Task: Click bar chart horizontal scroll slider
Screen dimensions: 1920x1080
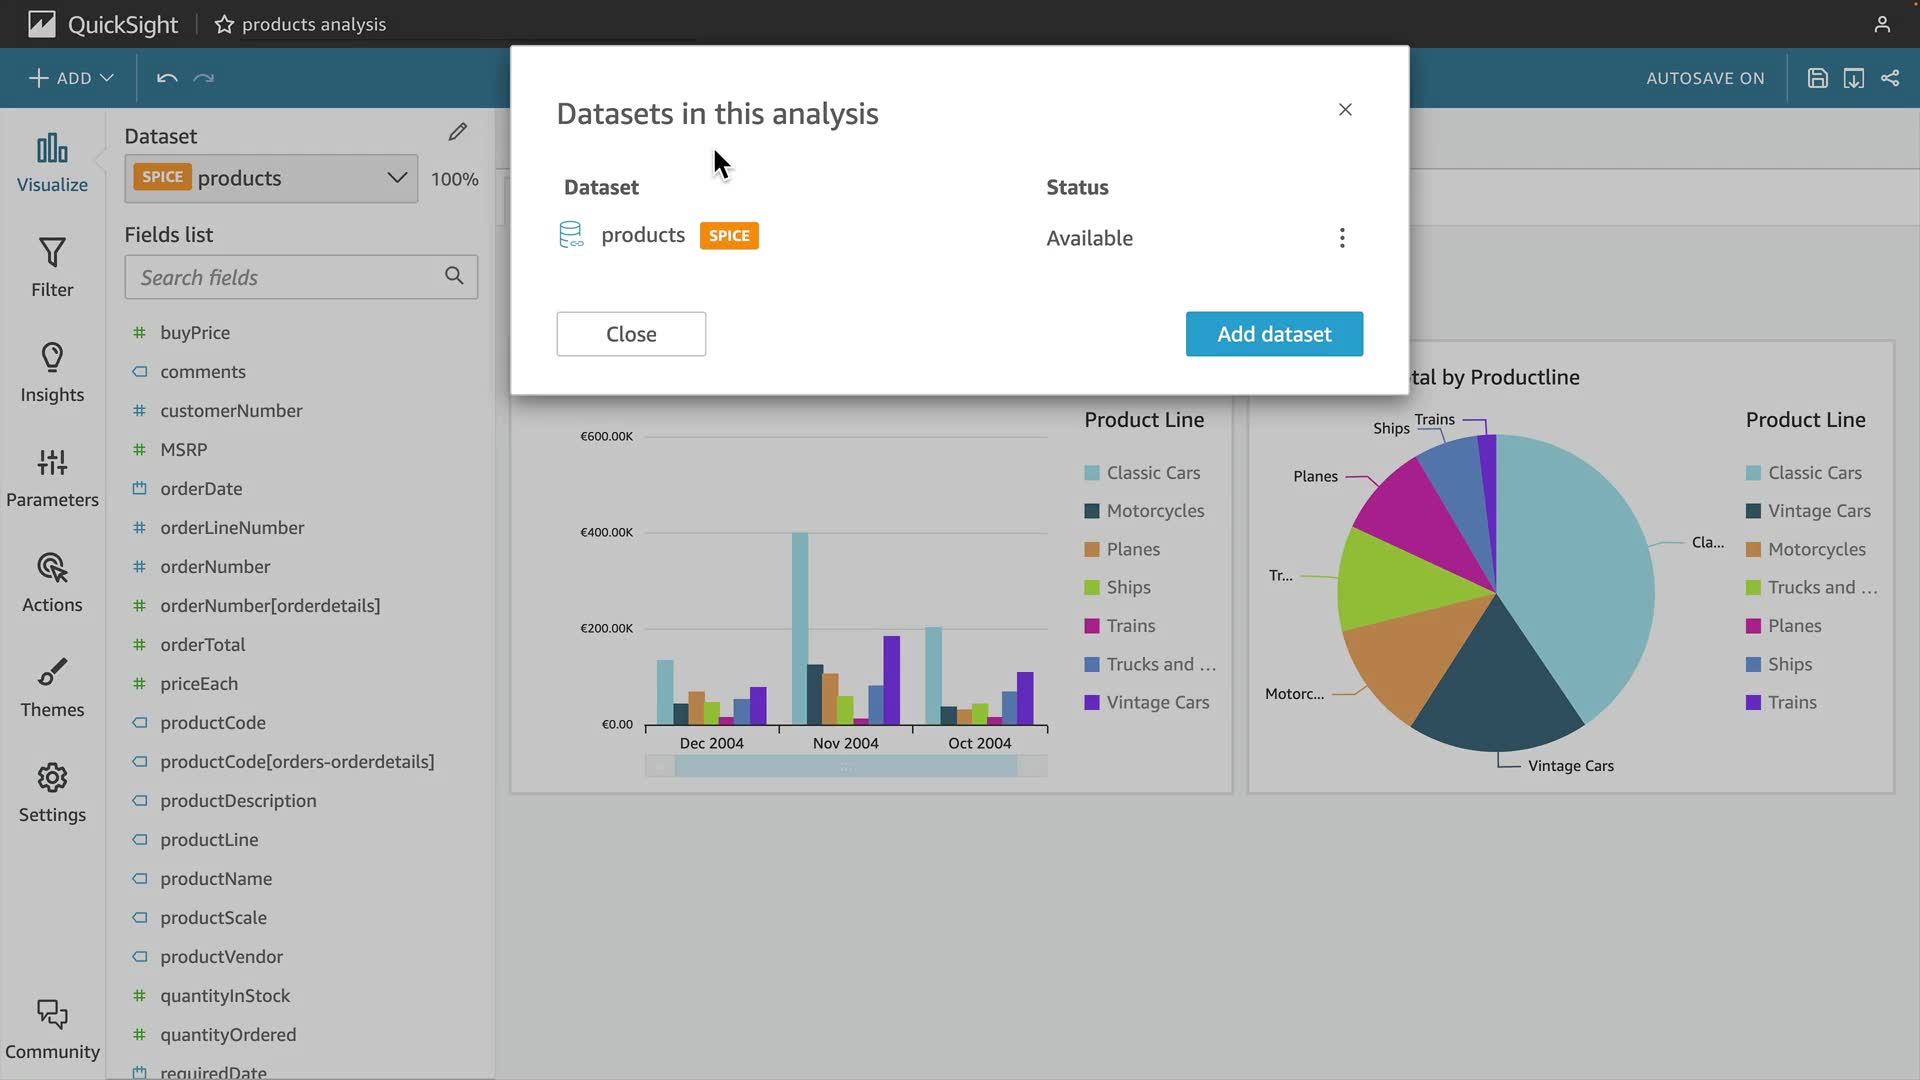Action: (x=846, y=767)
